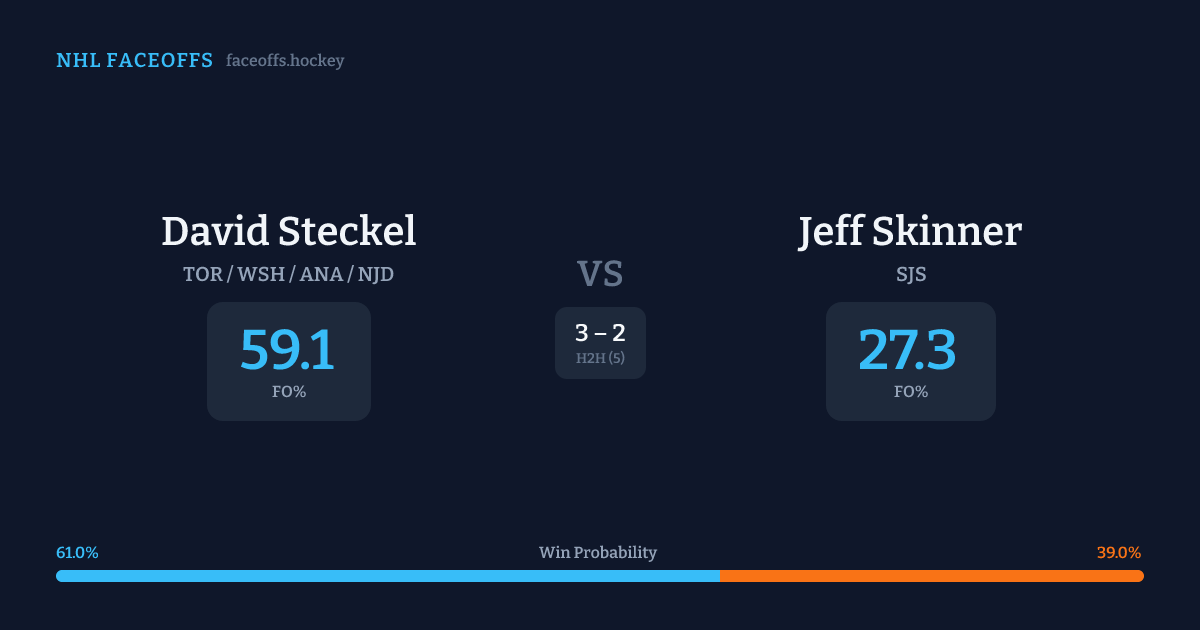Select the Jeff Skinner player name
Viewport: 1200px width, 630px height.
(x=910, y=231)
